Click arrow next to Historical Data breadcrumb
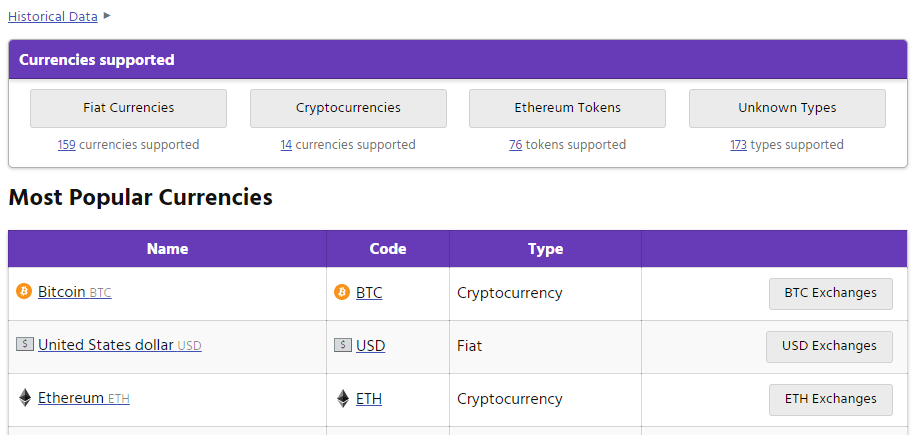The height and width of the screenshot is (435, 914). tap(107, 16)
